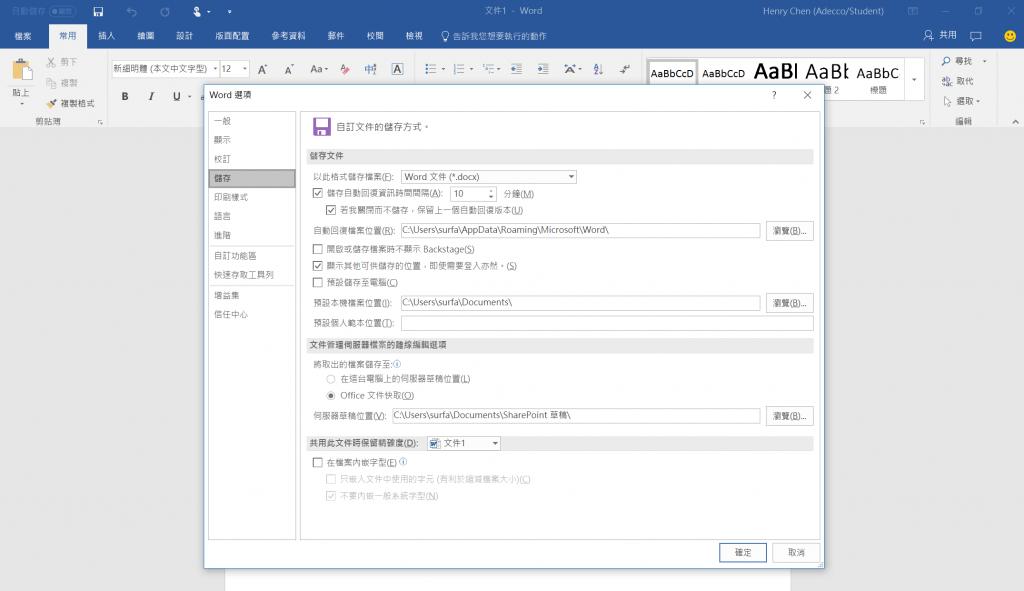1024x591 pixels.
Task: Select the 在這台電腦上的伺服器草稿位置 radio button
Action: 331,378
